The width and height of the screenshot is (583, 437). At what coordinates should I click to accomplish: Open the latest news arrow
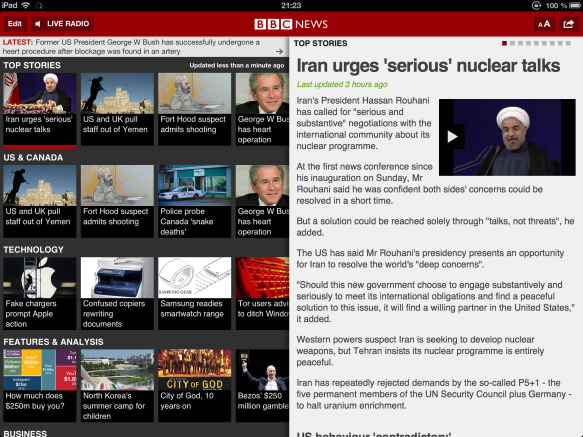[279, 51]
